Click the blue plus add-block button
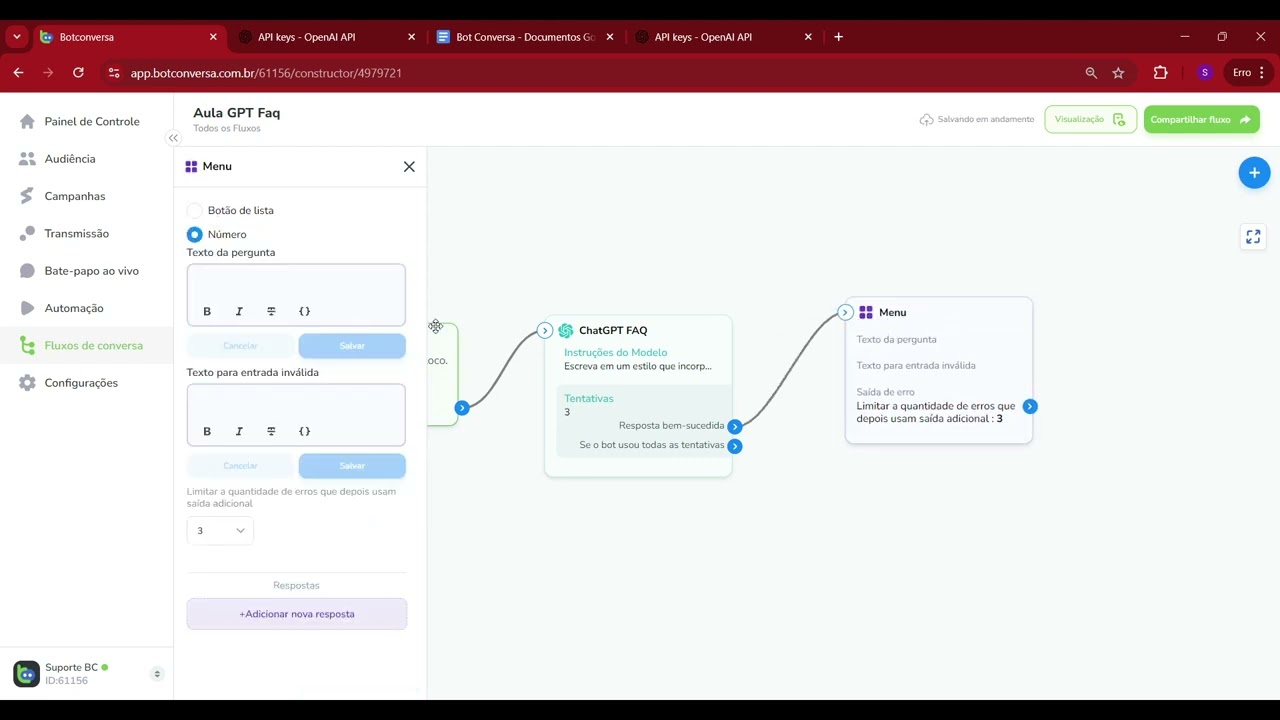The image size is (1280, 720). point(1254,172)
